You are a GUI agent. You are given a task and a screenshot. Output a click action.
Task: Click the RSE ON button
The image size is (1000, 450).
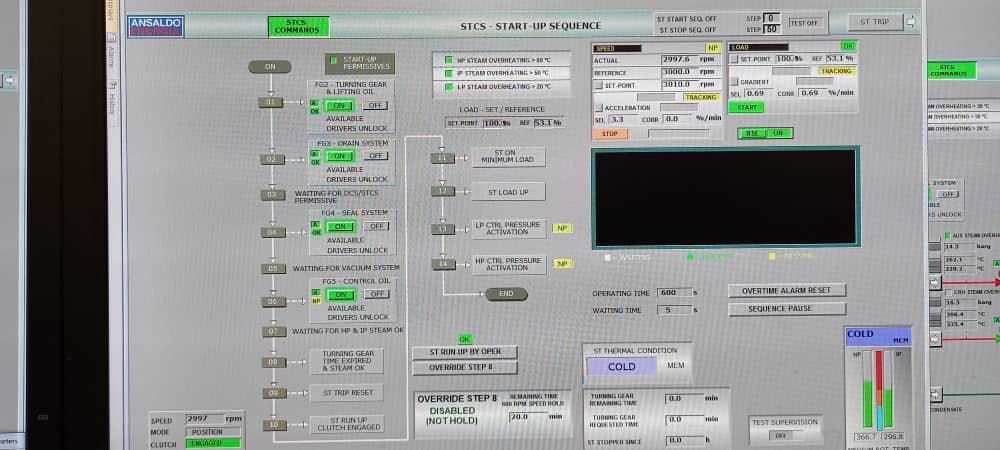pyautogui.click(x=765, y=133)
